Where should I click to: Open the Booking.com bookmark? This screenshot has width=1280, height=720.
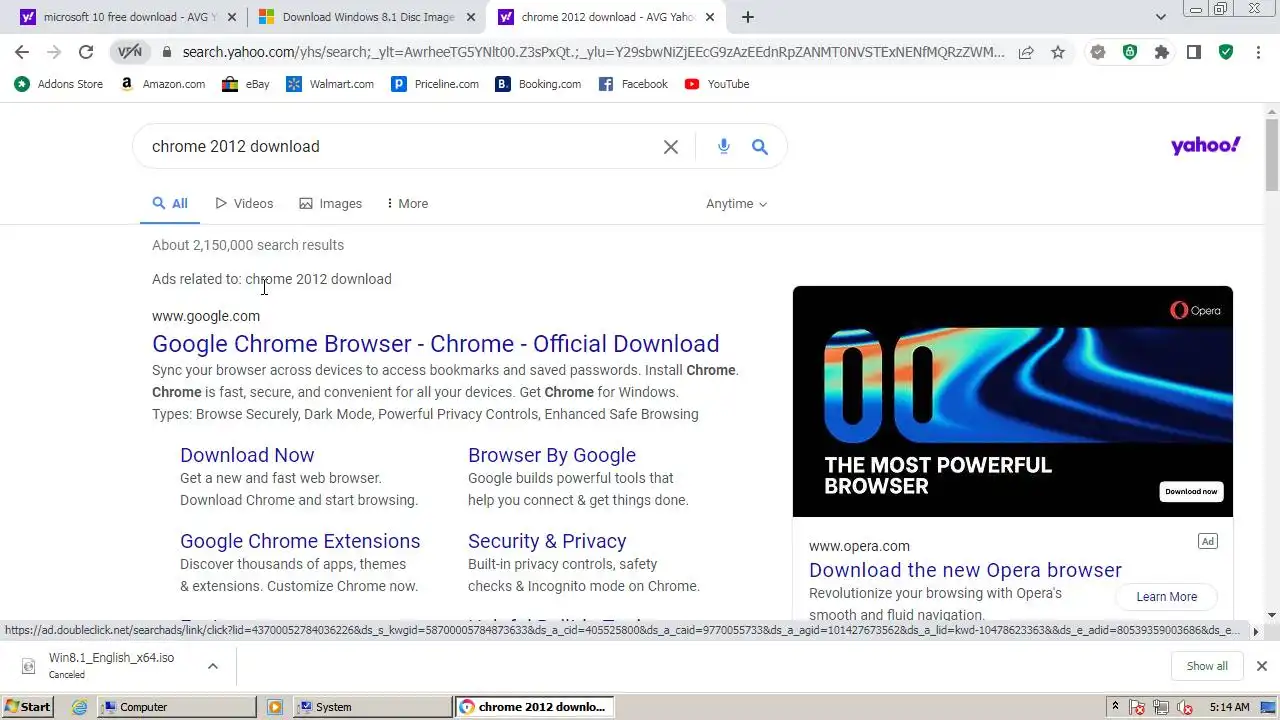pyautogui.click(x=538, y=84)
